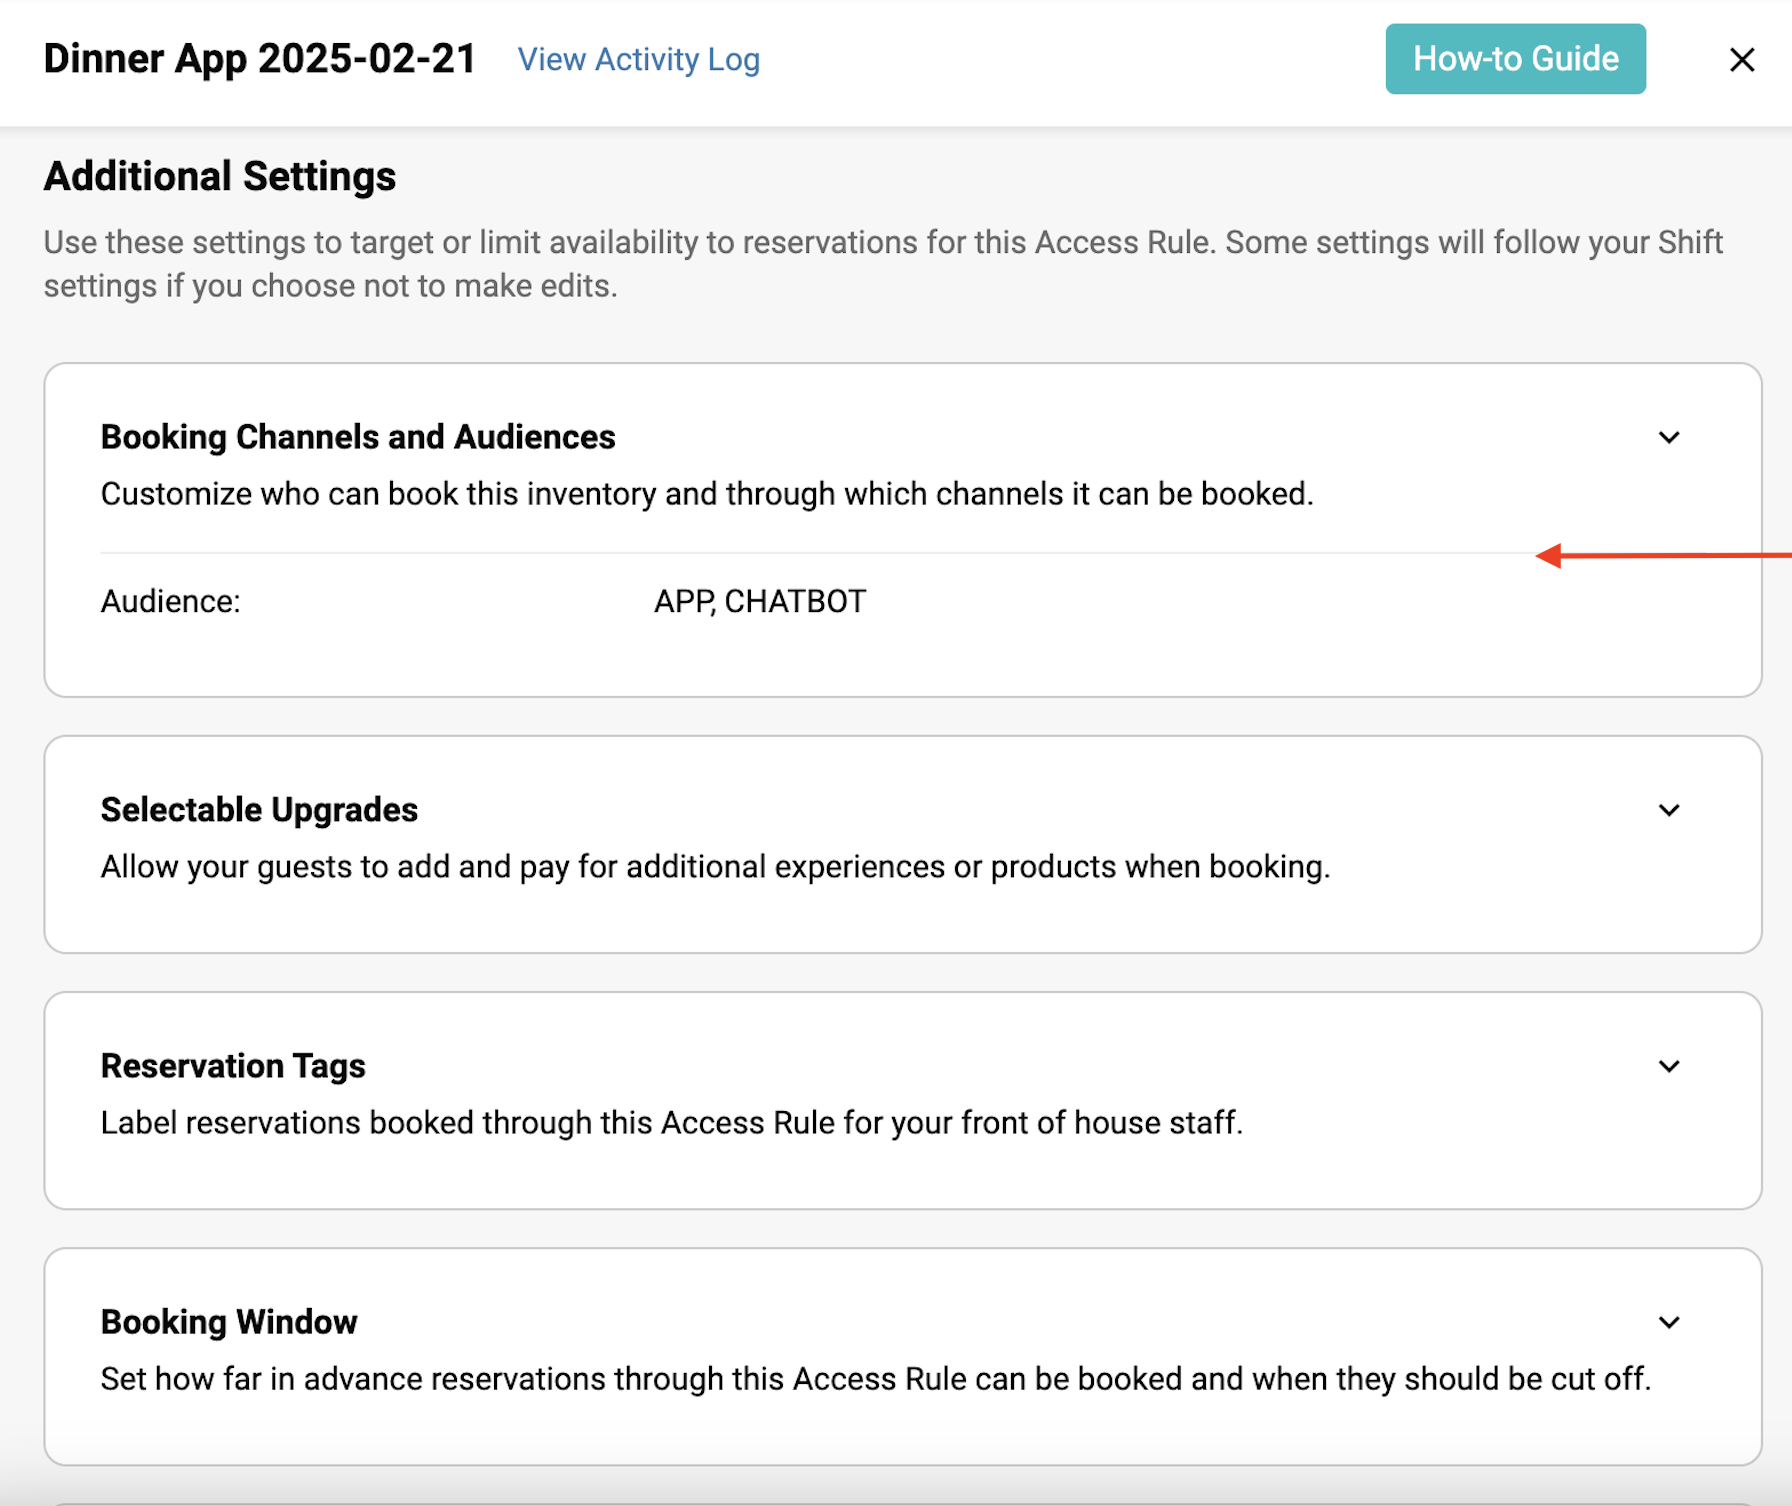Click the APP, CHATBOT audience value
The height and width of the screenshot is (1506, 1792).
coord(759,601)
